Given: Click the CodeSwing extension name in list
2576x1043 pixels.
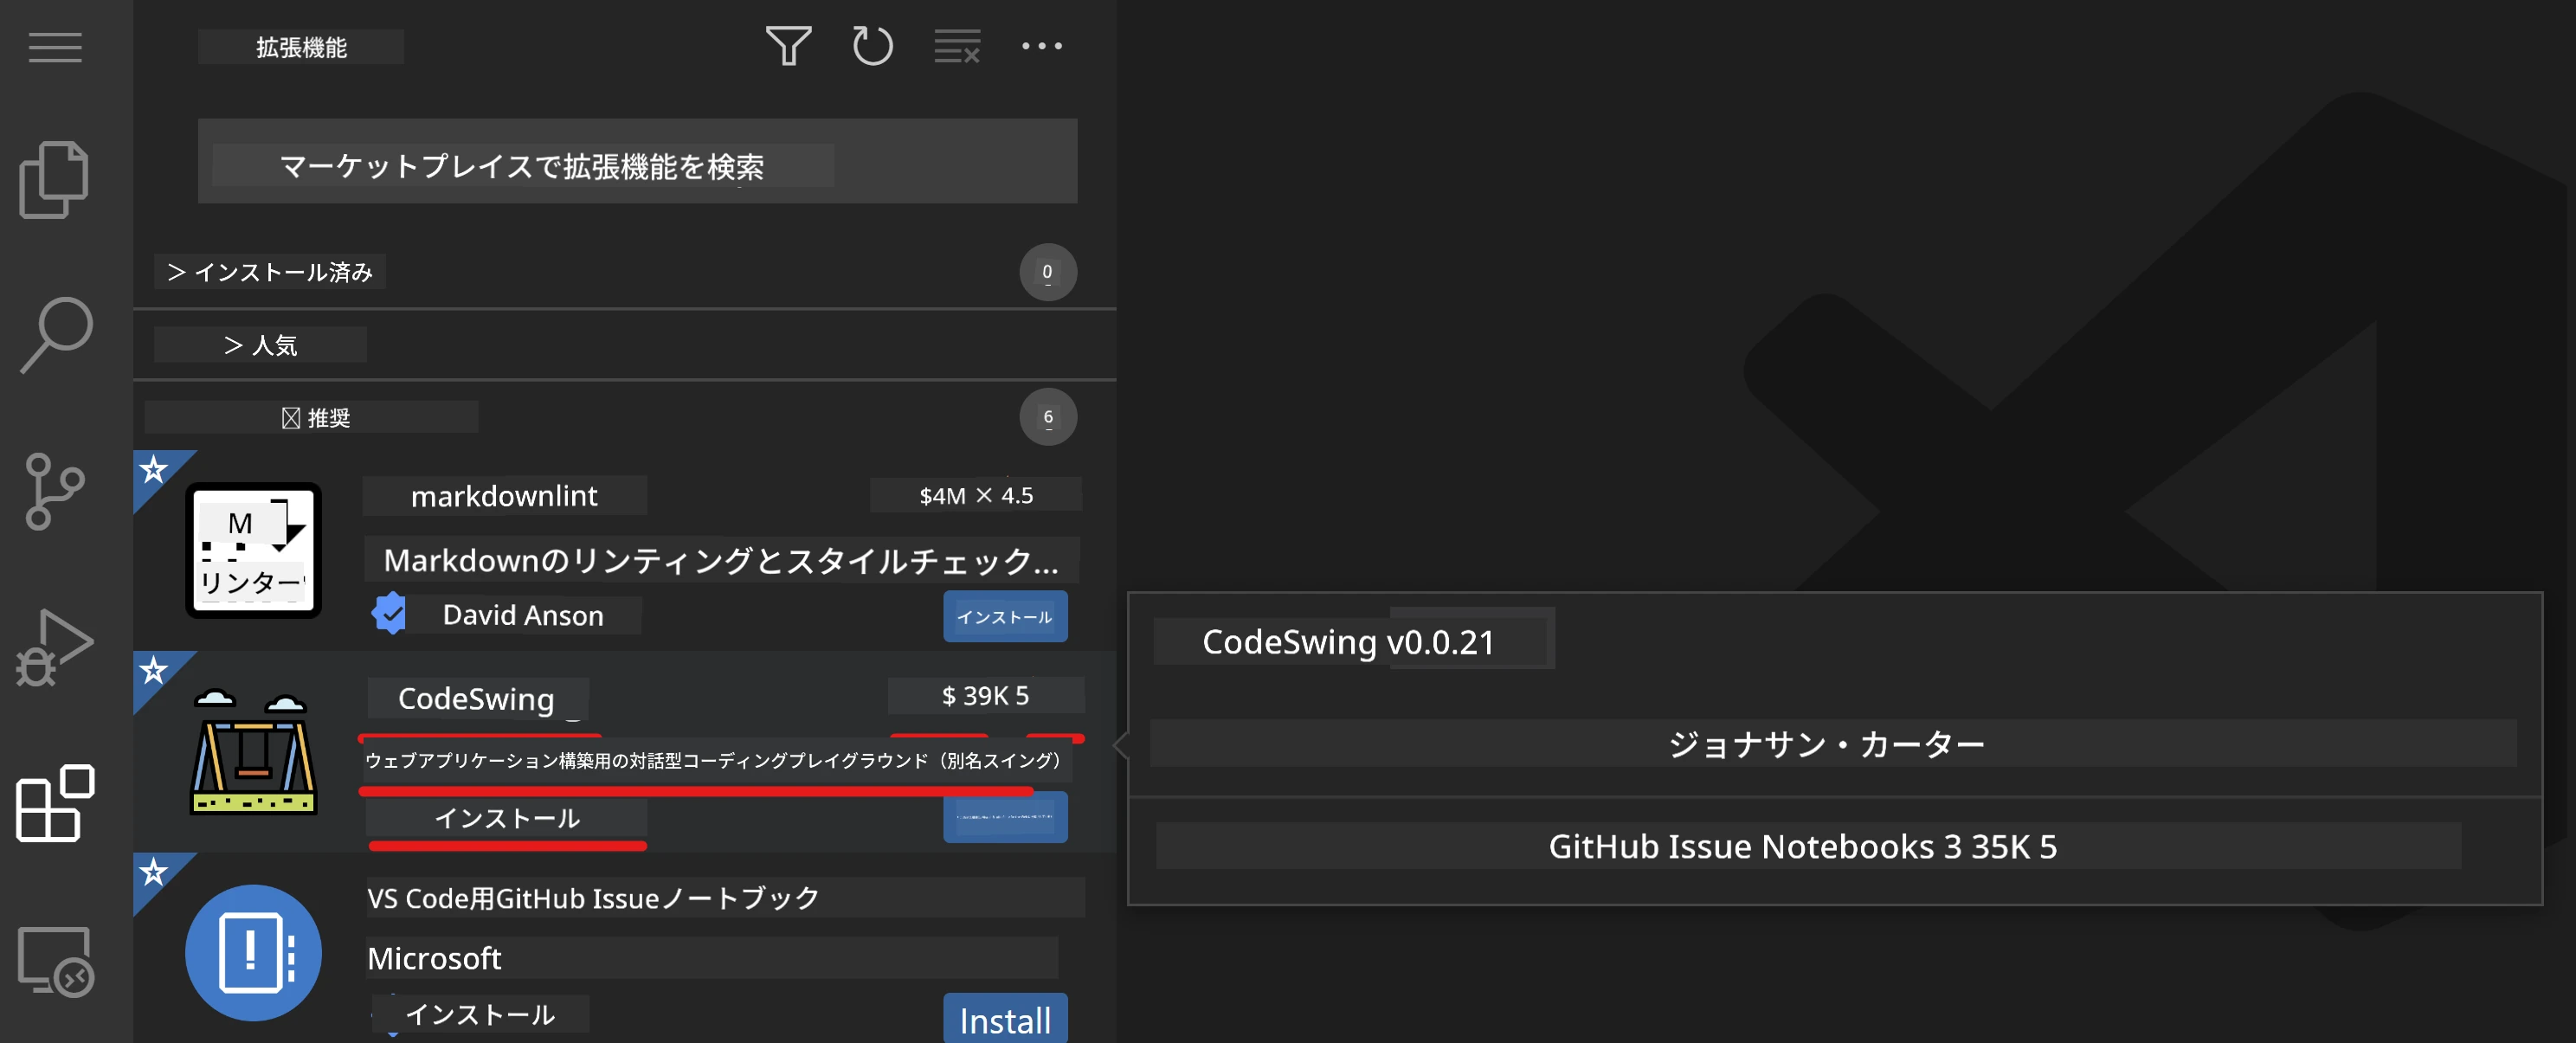Looking at the screenshot, I should (x=477, y=698).
